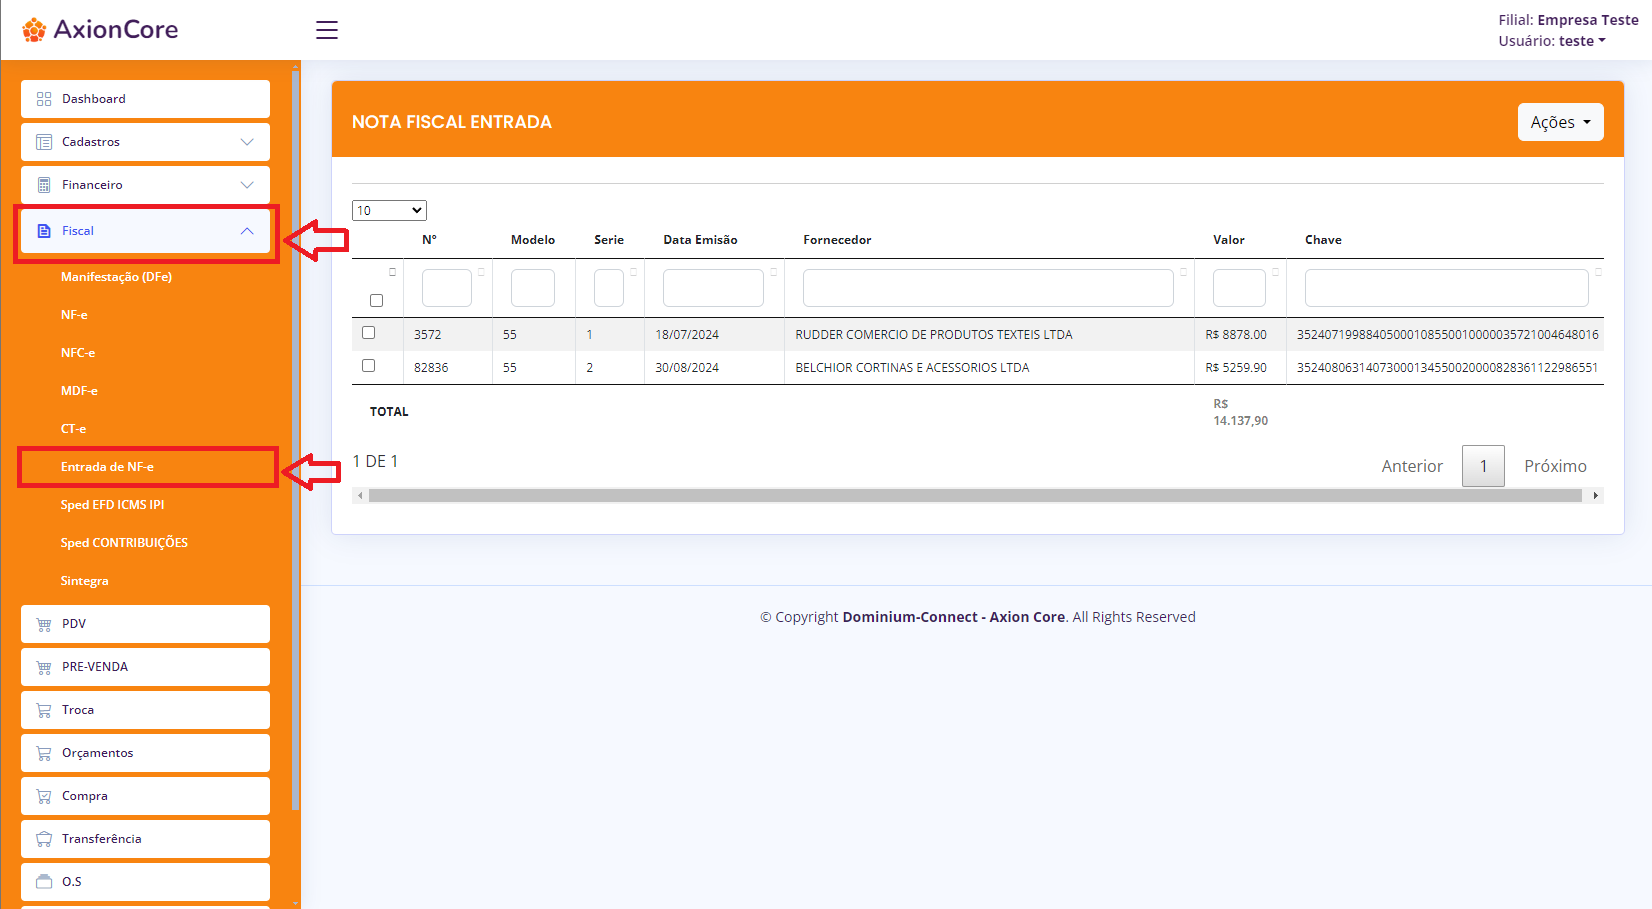Click the Empresa Teste filial label

pyautogui.click(x=1588, y=20)
